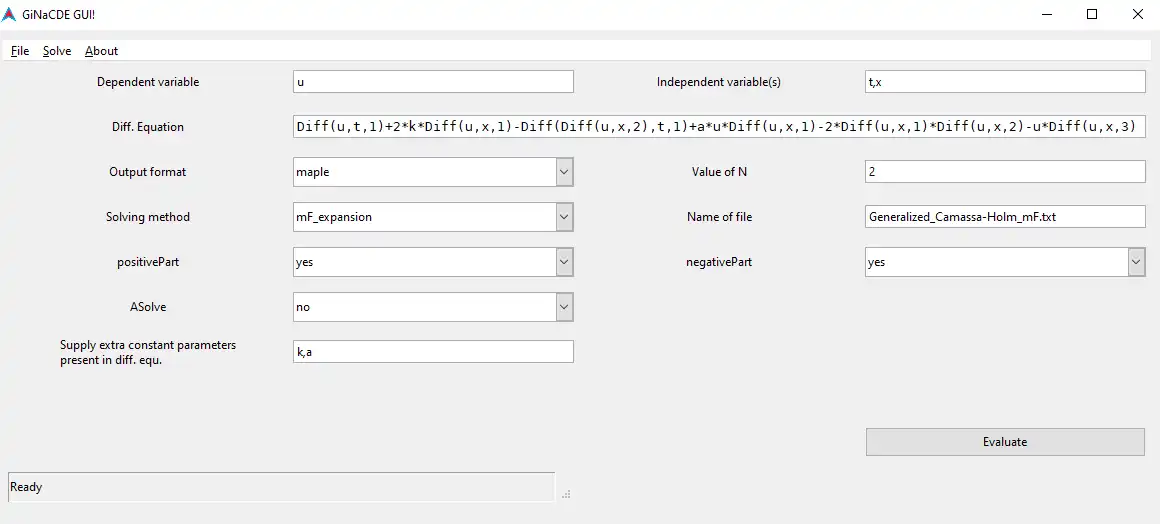Viewport: 1160px width, 524px height.
Task: Maximize the GiNaCDE window
Action: 1092,15
